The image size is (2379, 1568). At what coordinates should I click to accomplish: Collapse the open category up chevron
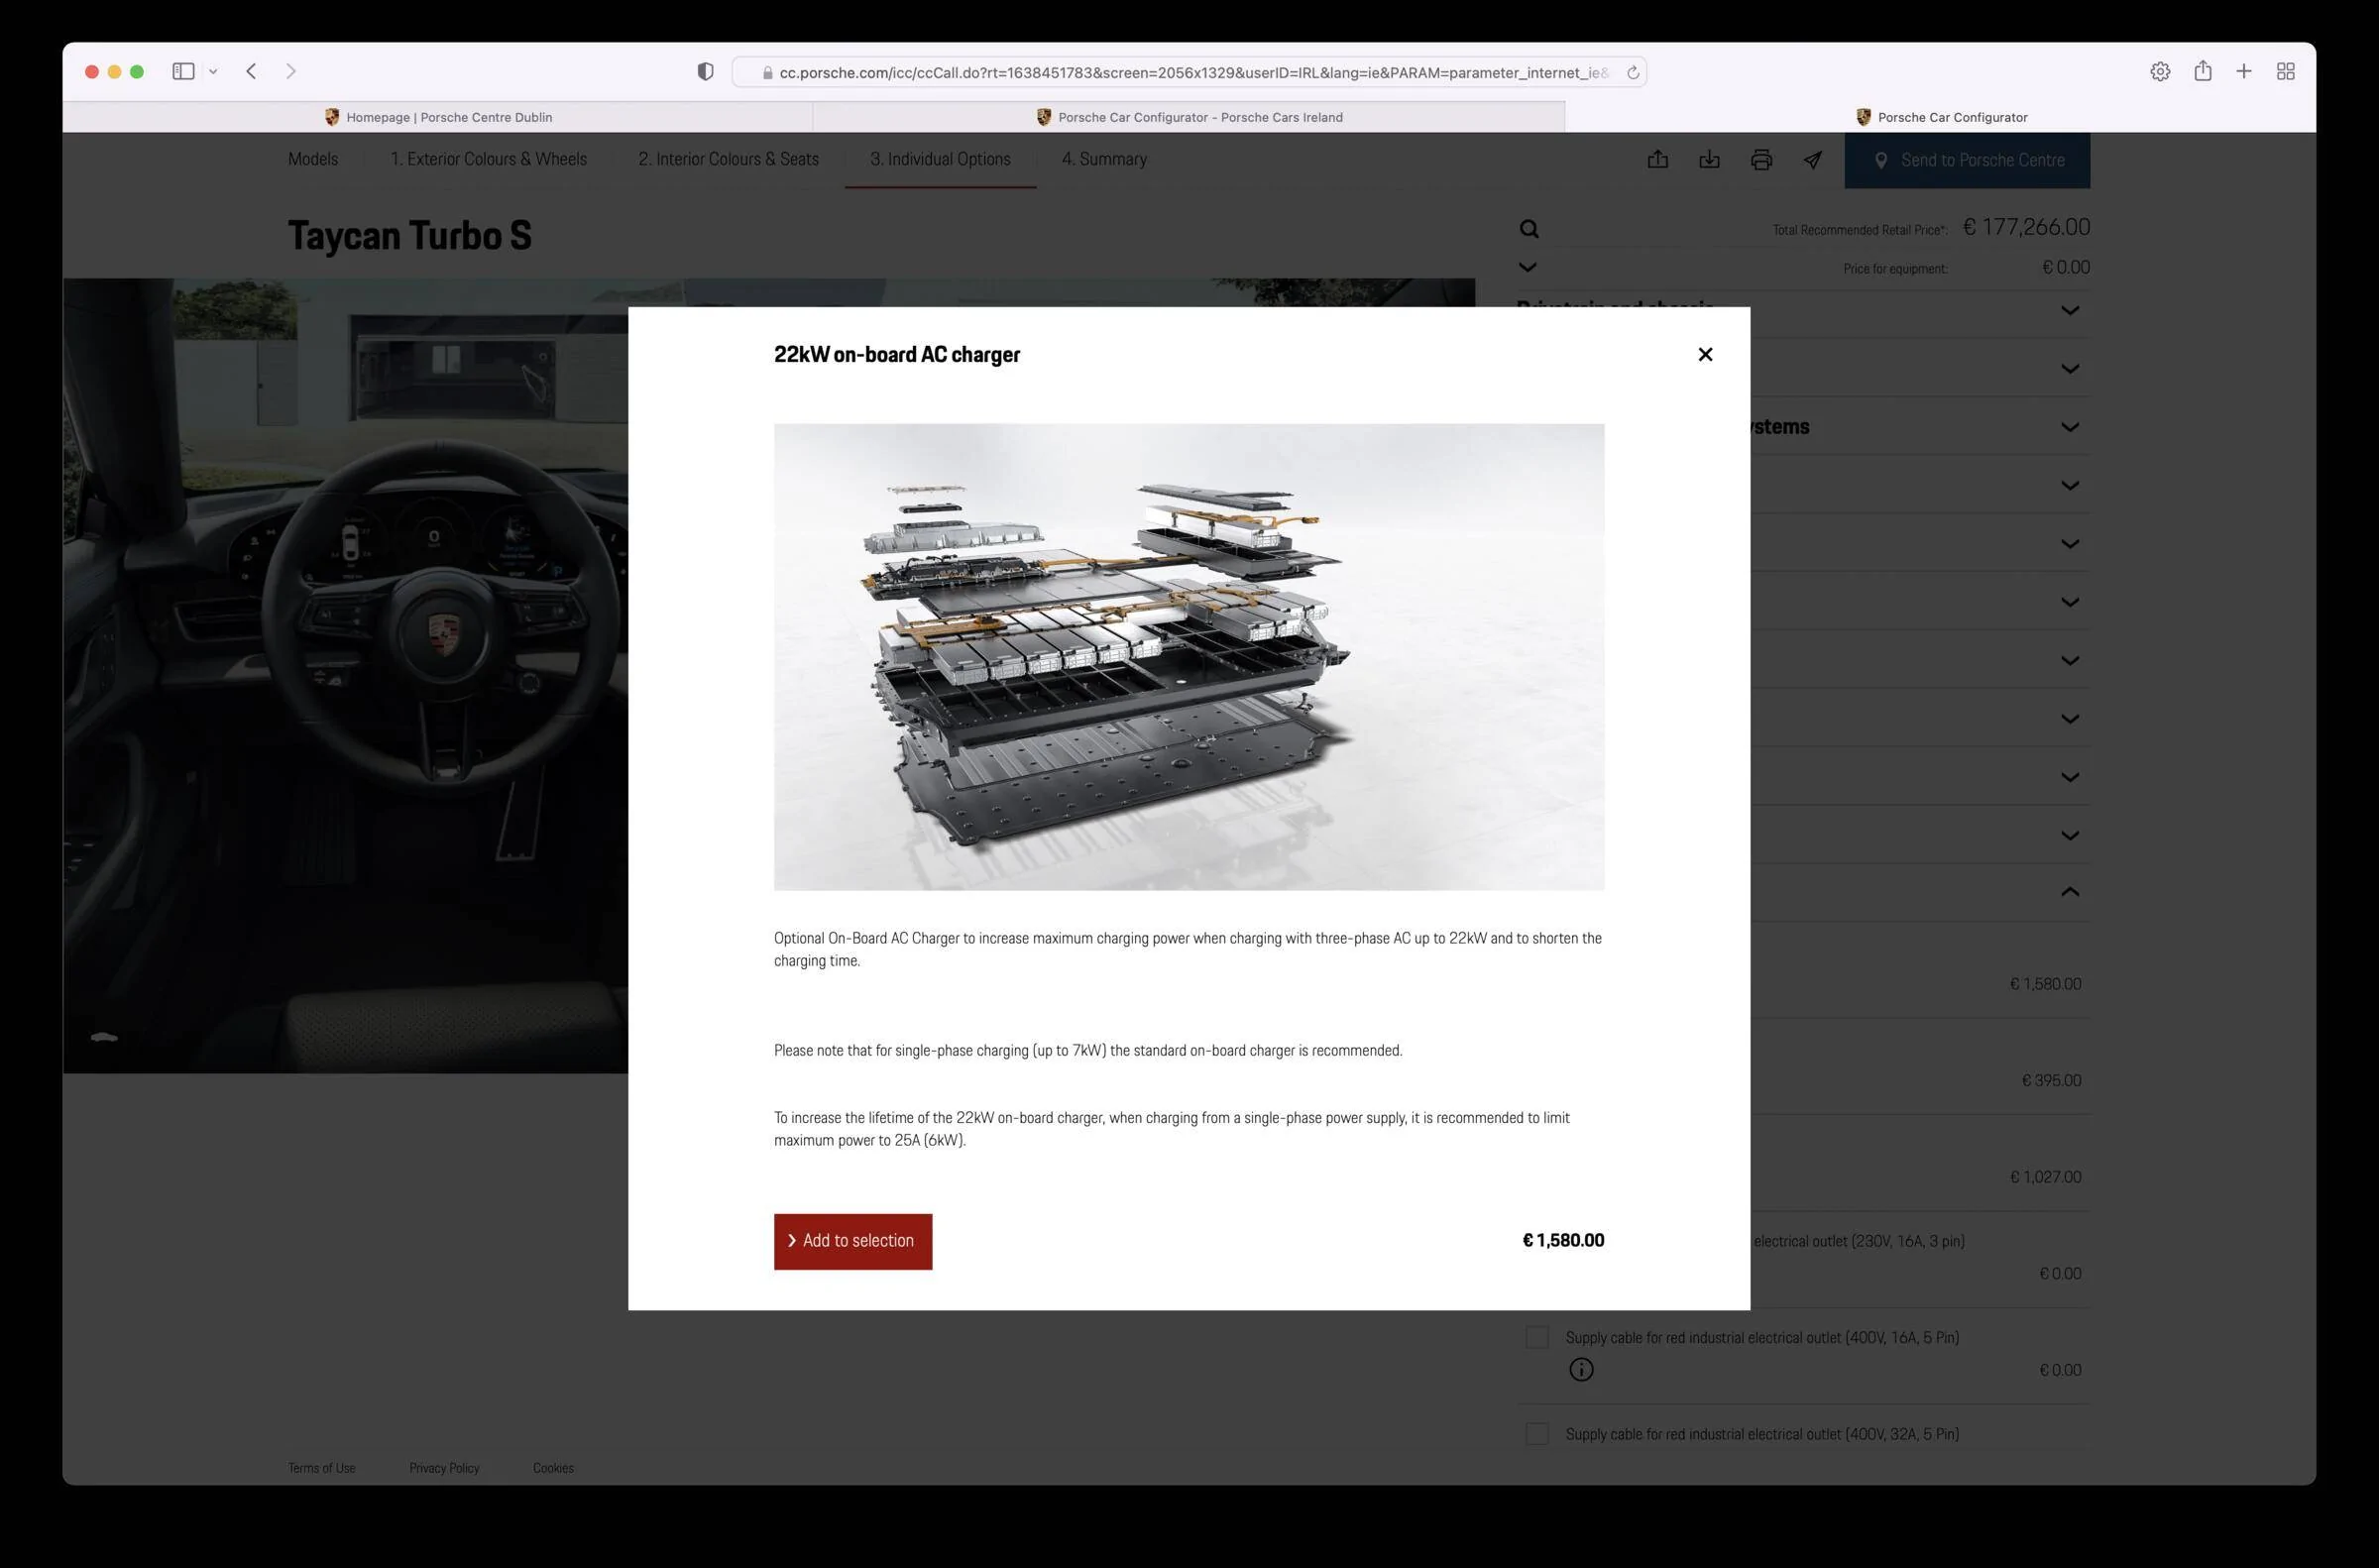[x=2070, y=891]
